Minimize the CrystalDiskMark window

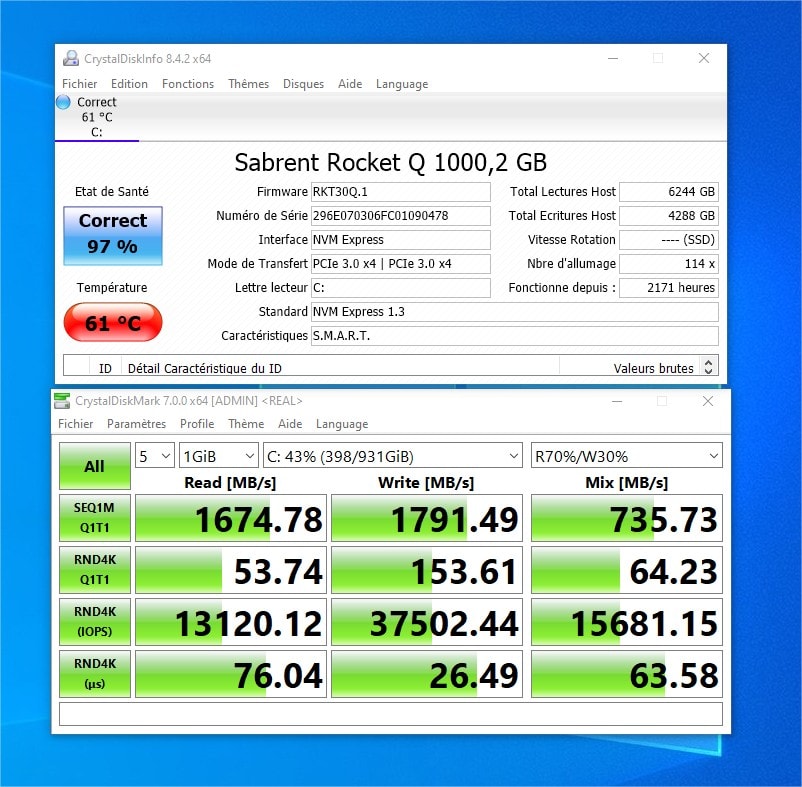(x=617, y=401)
